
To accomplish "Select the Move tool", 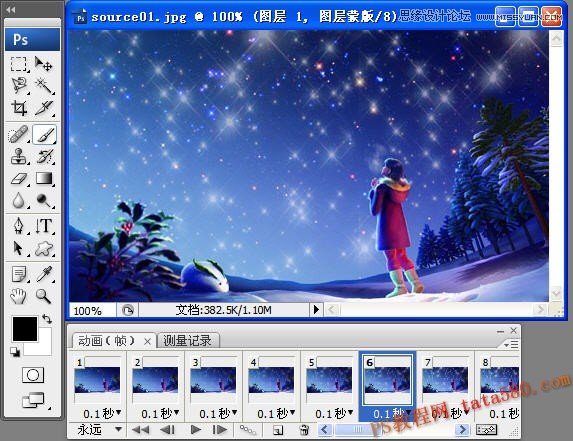I will [43, 64].
